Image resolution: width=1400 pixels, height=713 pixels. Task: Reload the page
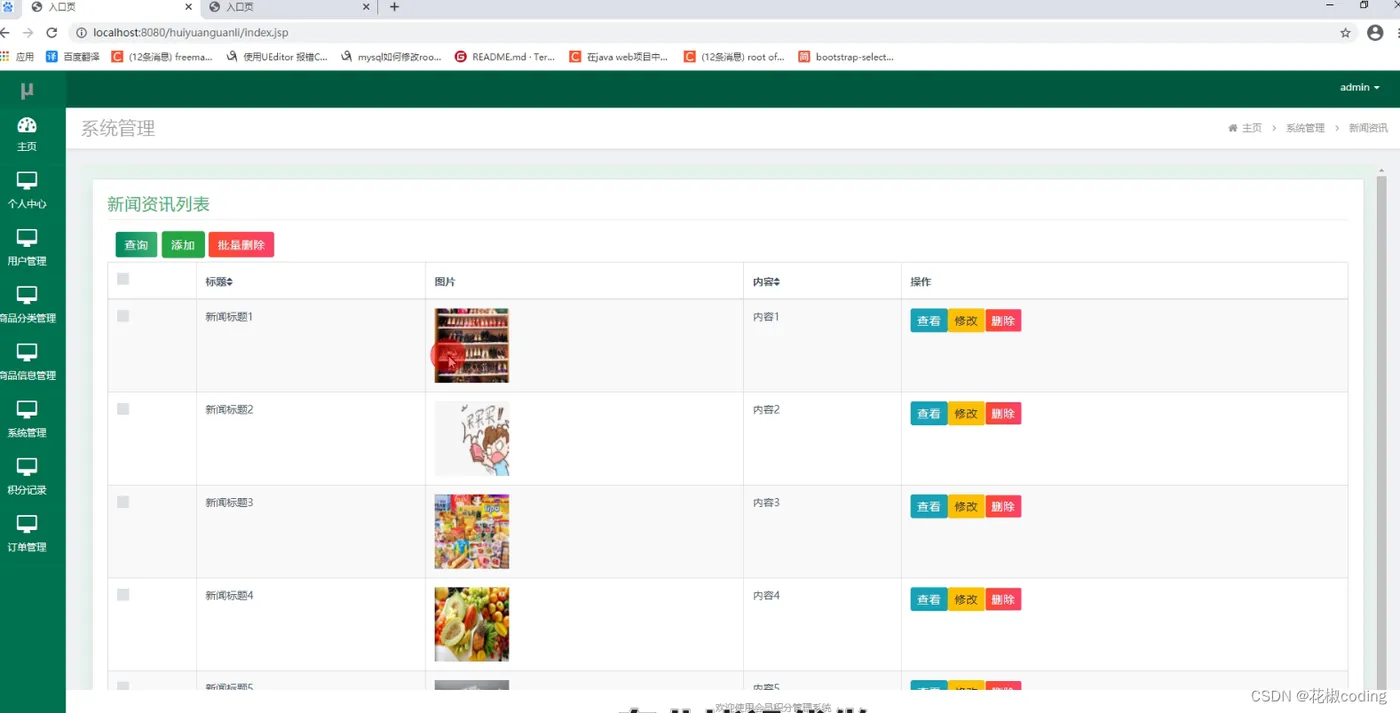(x=52, y=33)
